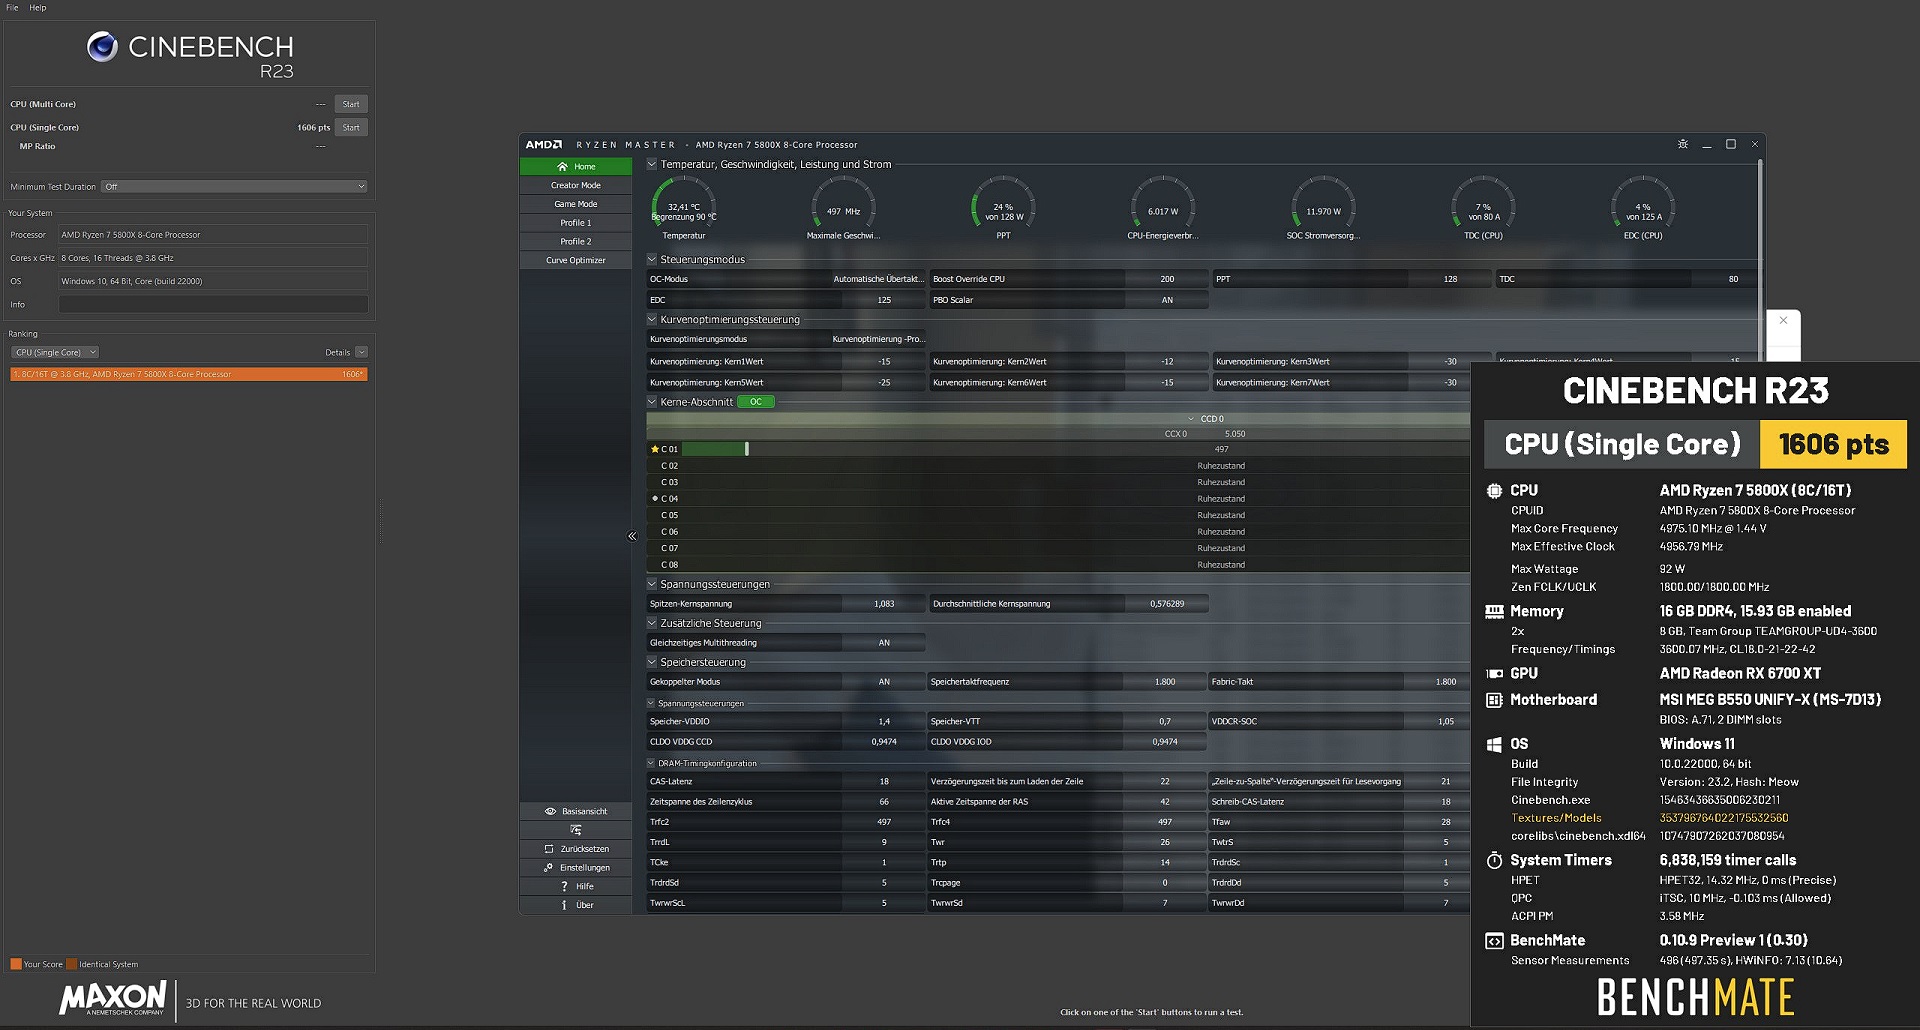Click the OC-Modus value Automatische Übertakt...
This screenshot has width=1920, height=1030.
tap(878, 279)
